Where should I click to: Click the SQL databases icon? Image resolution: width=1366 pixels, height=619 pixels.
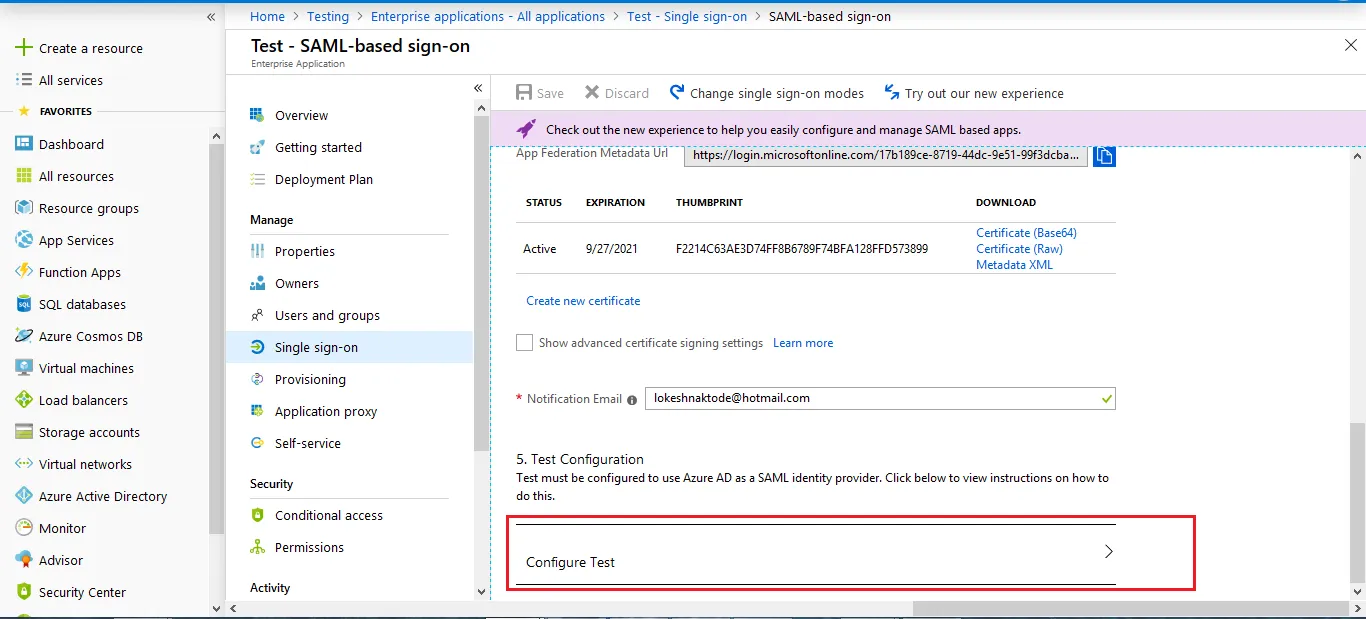tap(24, 304)
